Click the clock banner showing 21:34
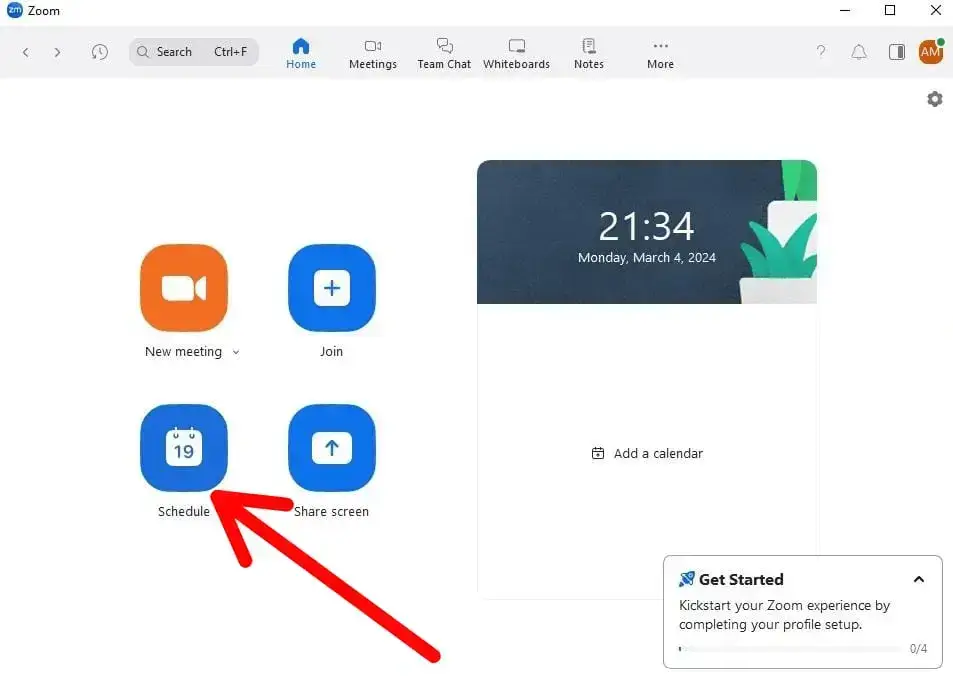The image size is (953, 681). coord(647,232)
